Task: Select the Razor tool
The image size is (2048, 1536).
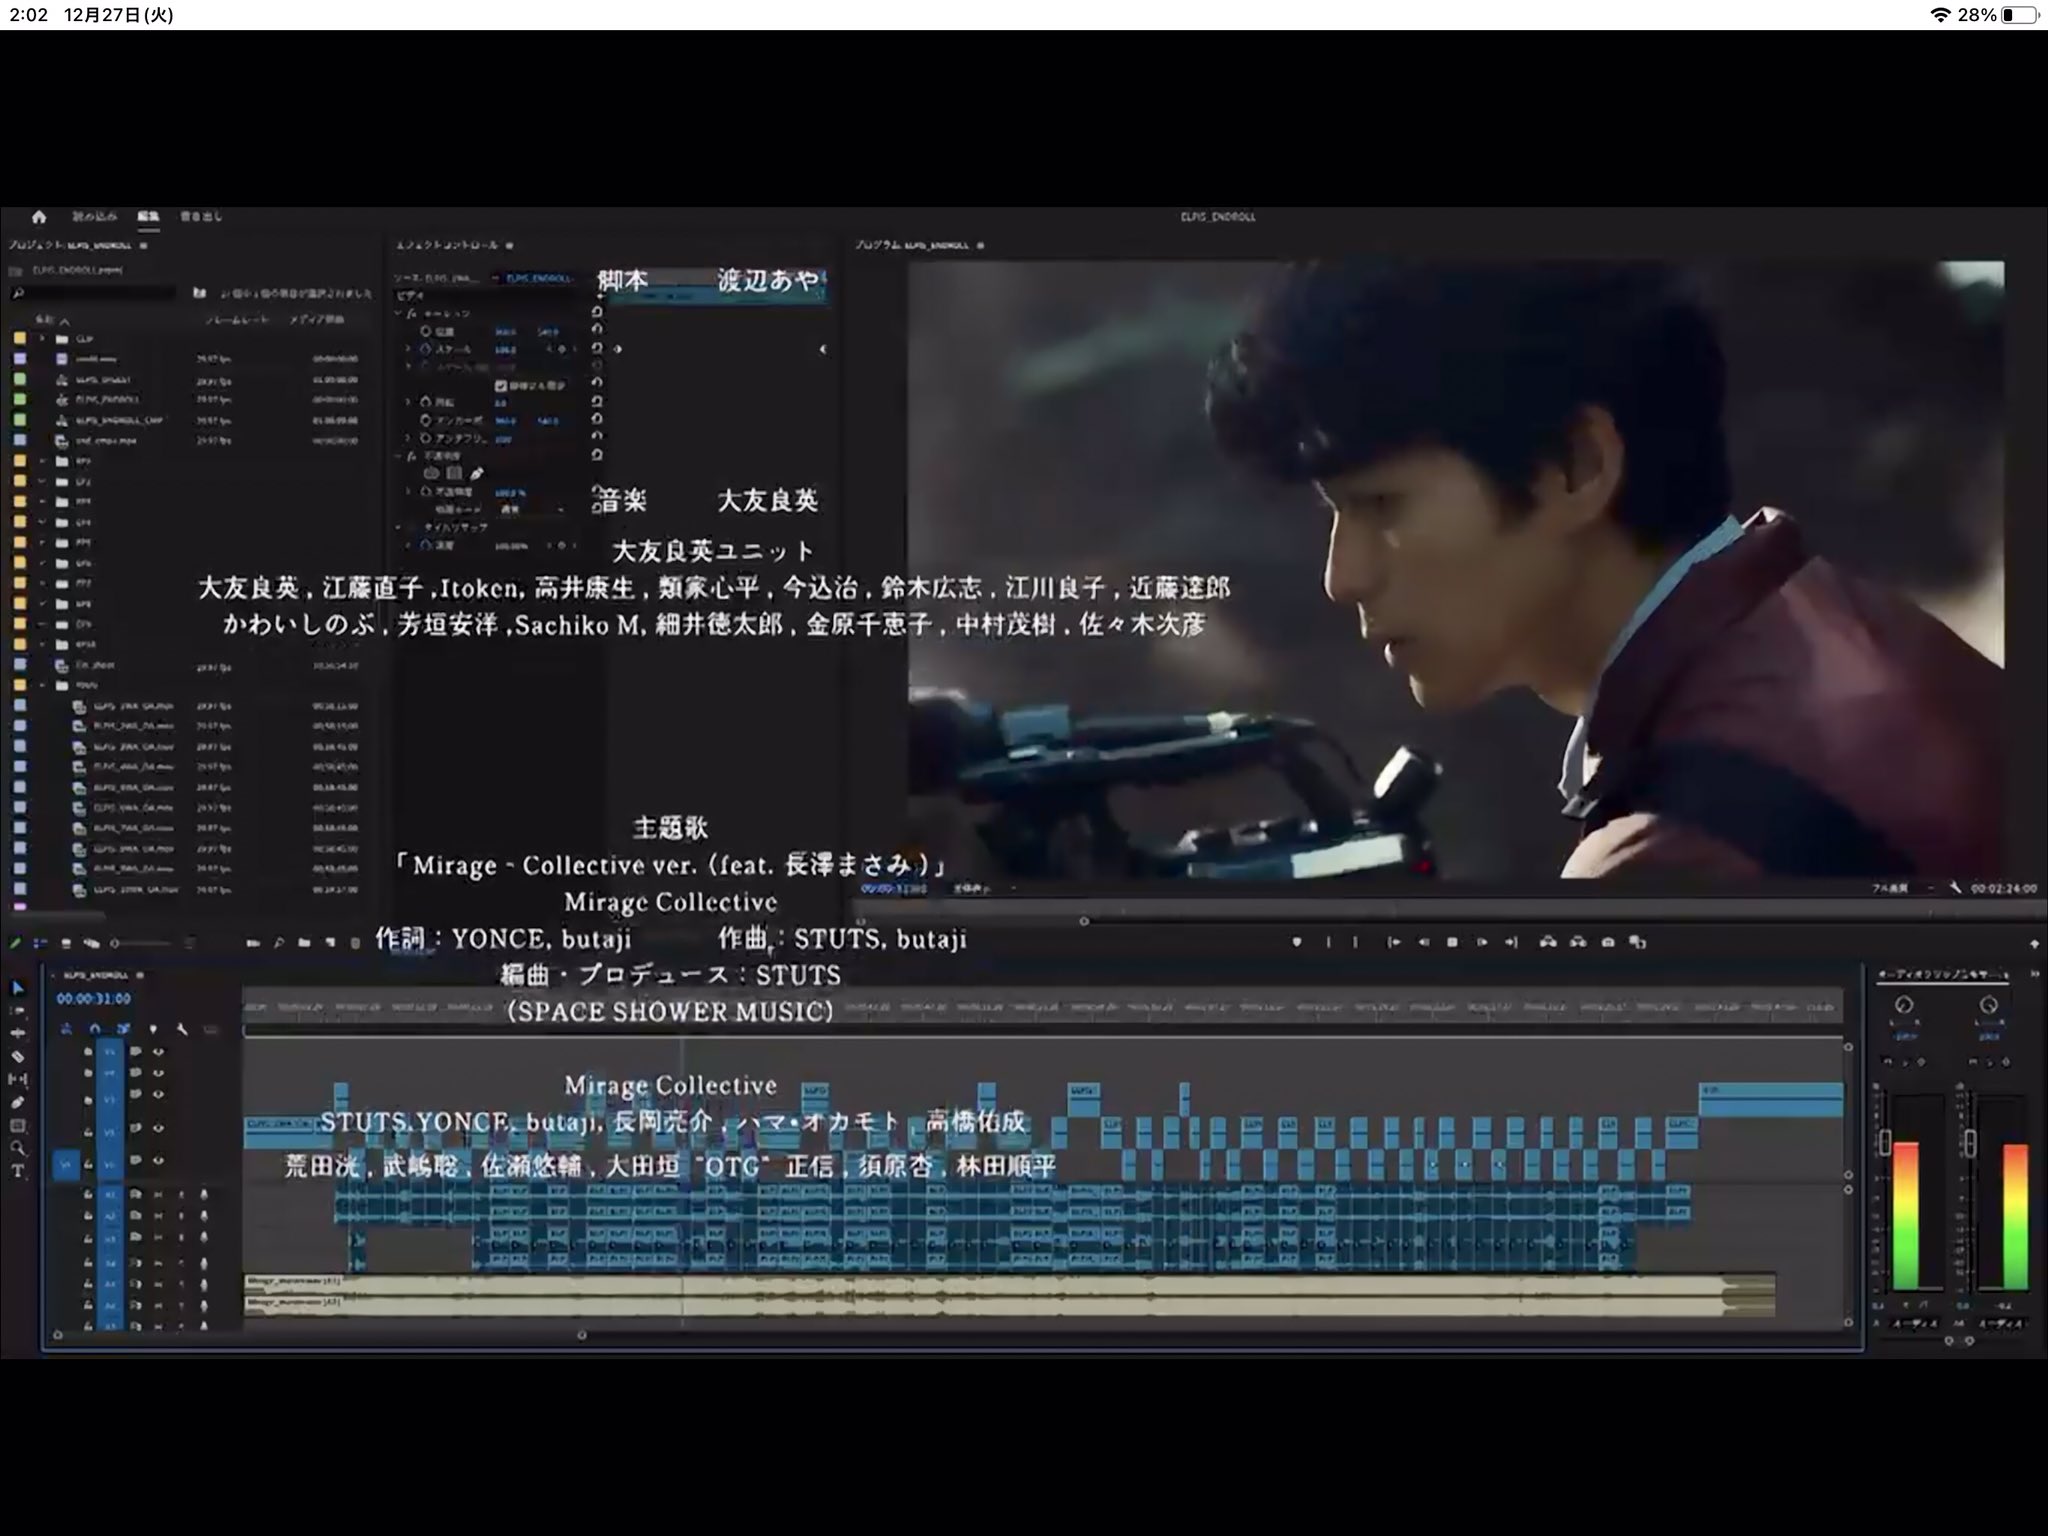Action: (x=18, y=1057)
